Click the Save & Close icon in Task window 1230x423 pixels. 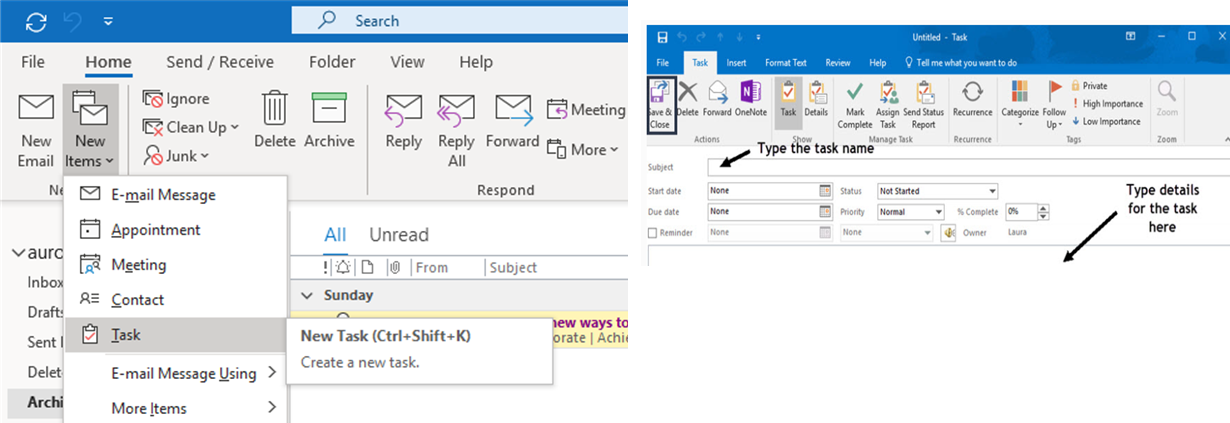coord(660,94)
